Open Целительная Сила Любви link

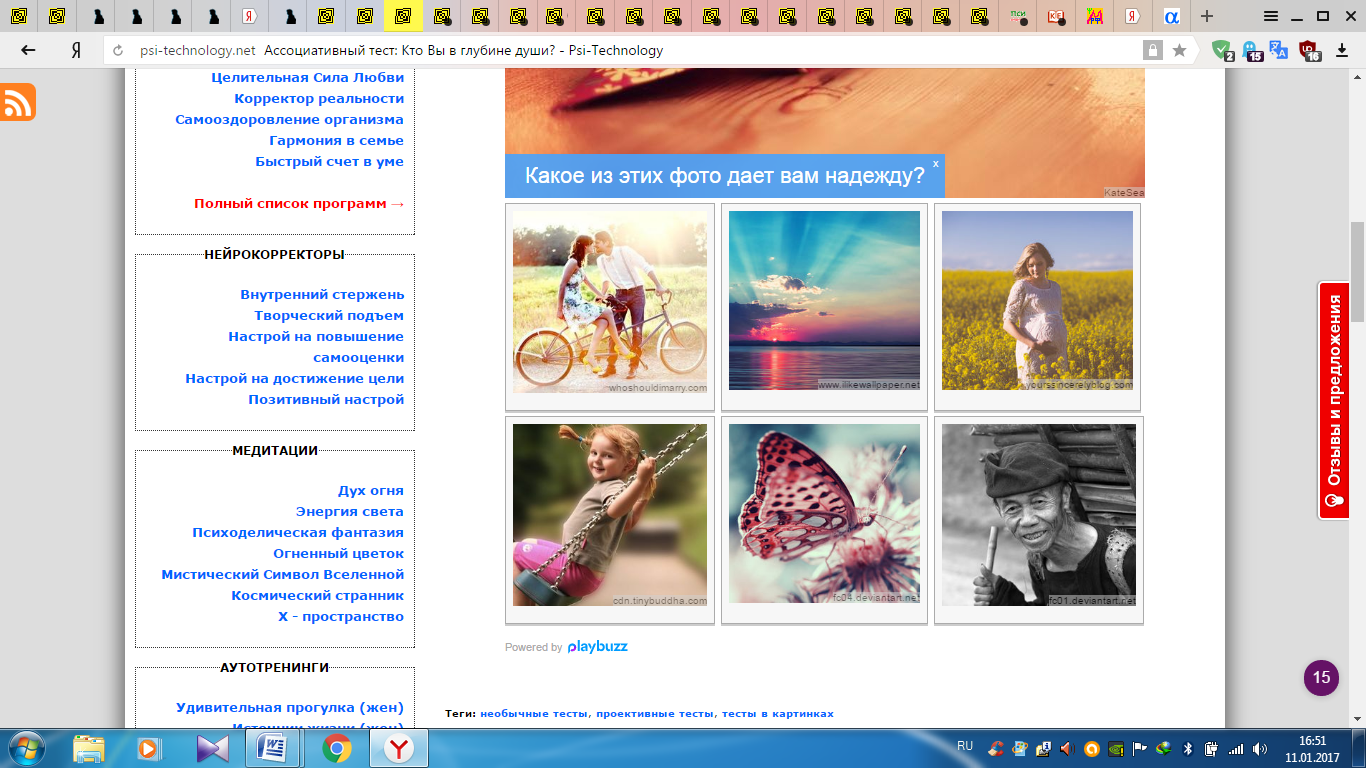(x=308, y=77)
